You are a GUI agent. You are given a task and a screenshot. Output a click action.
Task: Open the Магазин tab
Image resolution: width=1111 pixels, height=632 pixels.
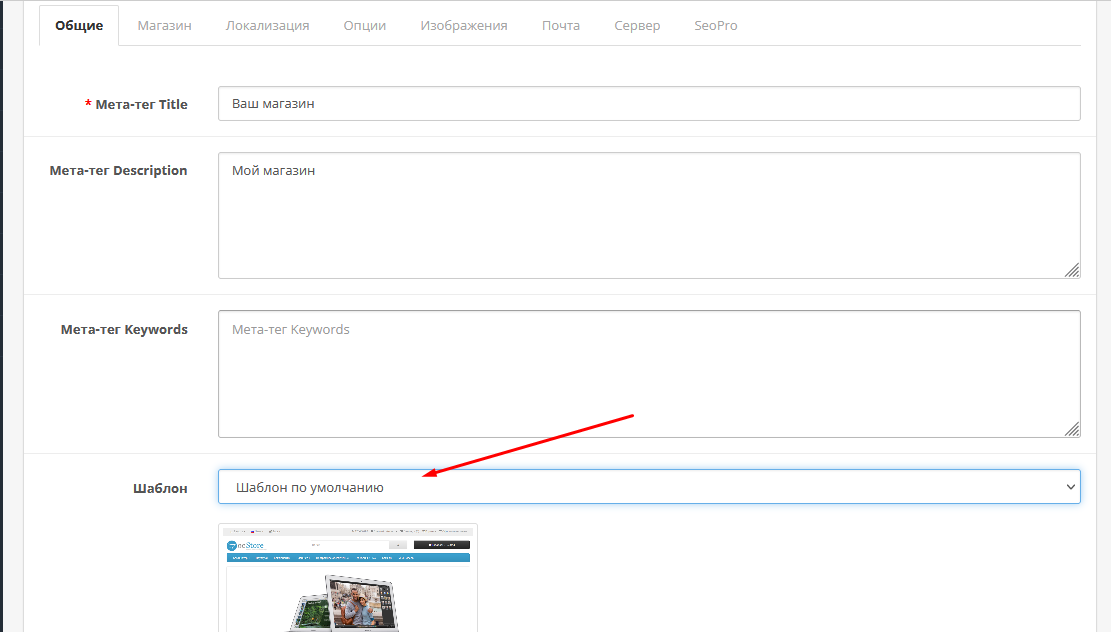coord(164,25)
